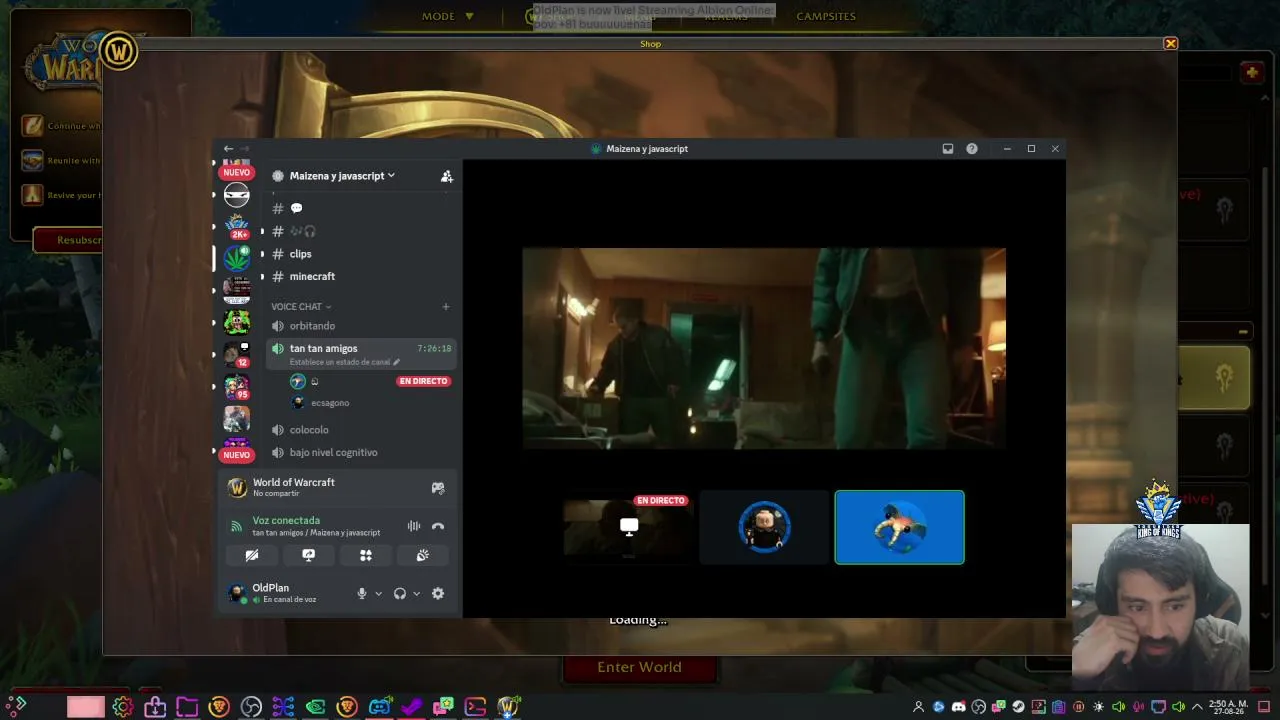
Task: Open the green cannabis leaf server icon
Action: click(237, 258)
